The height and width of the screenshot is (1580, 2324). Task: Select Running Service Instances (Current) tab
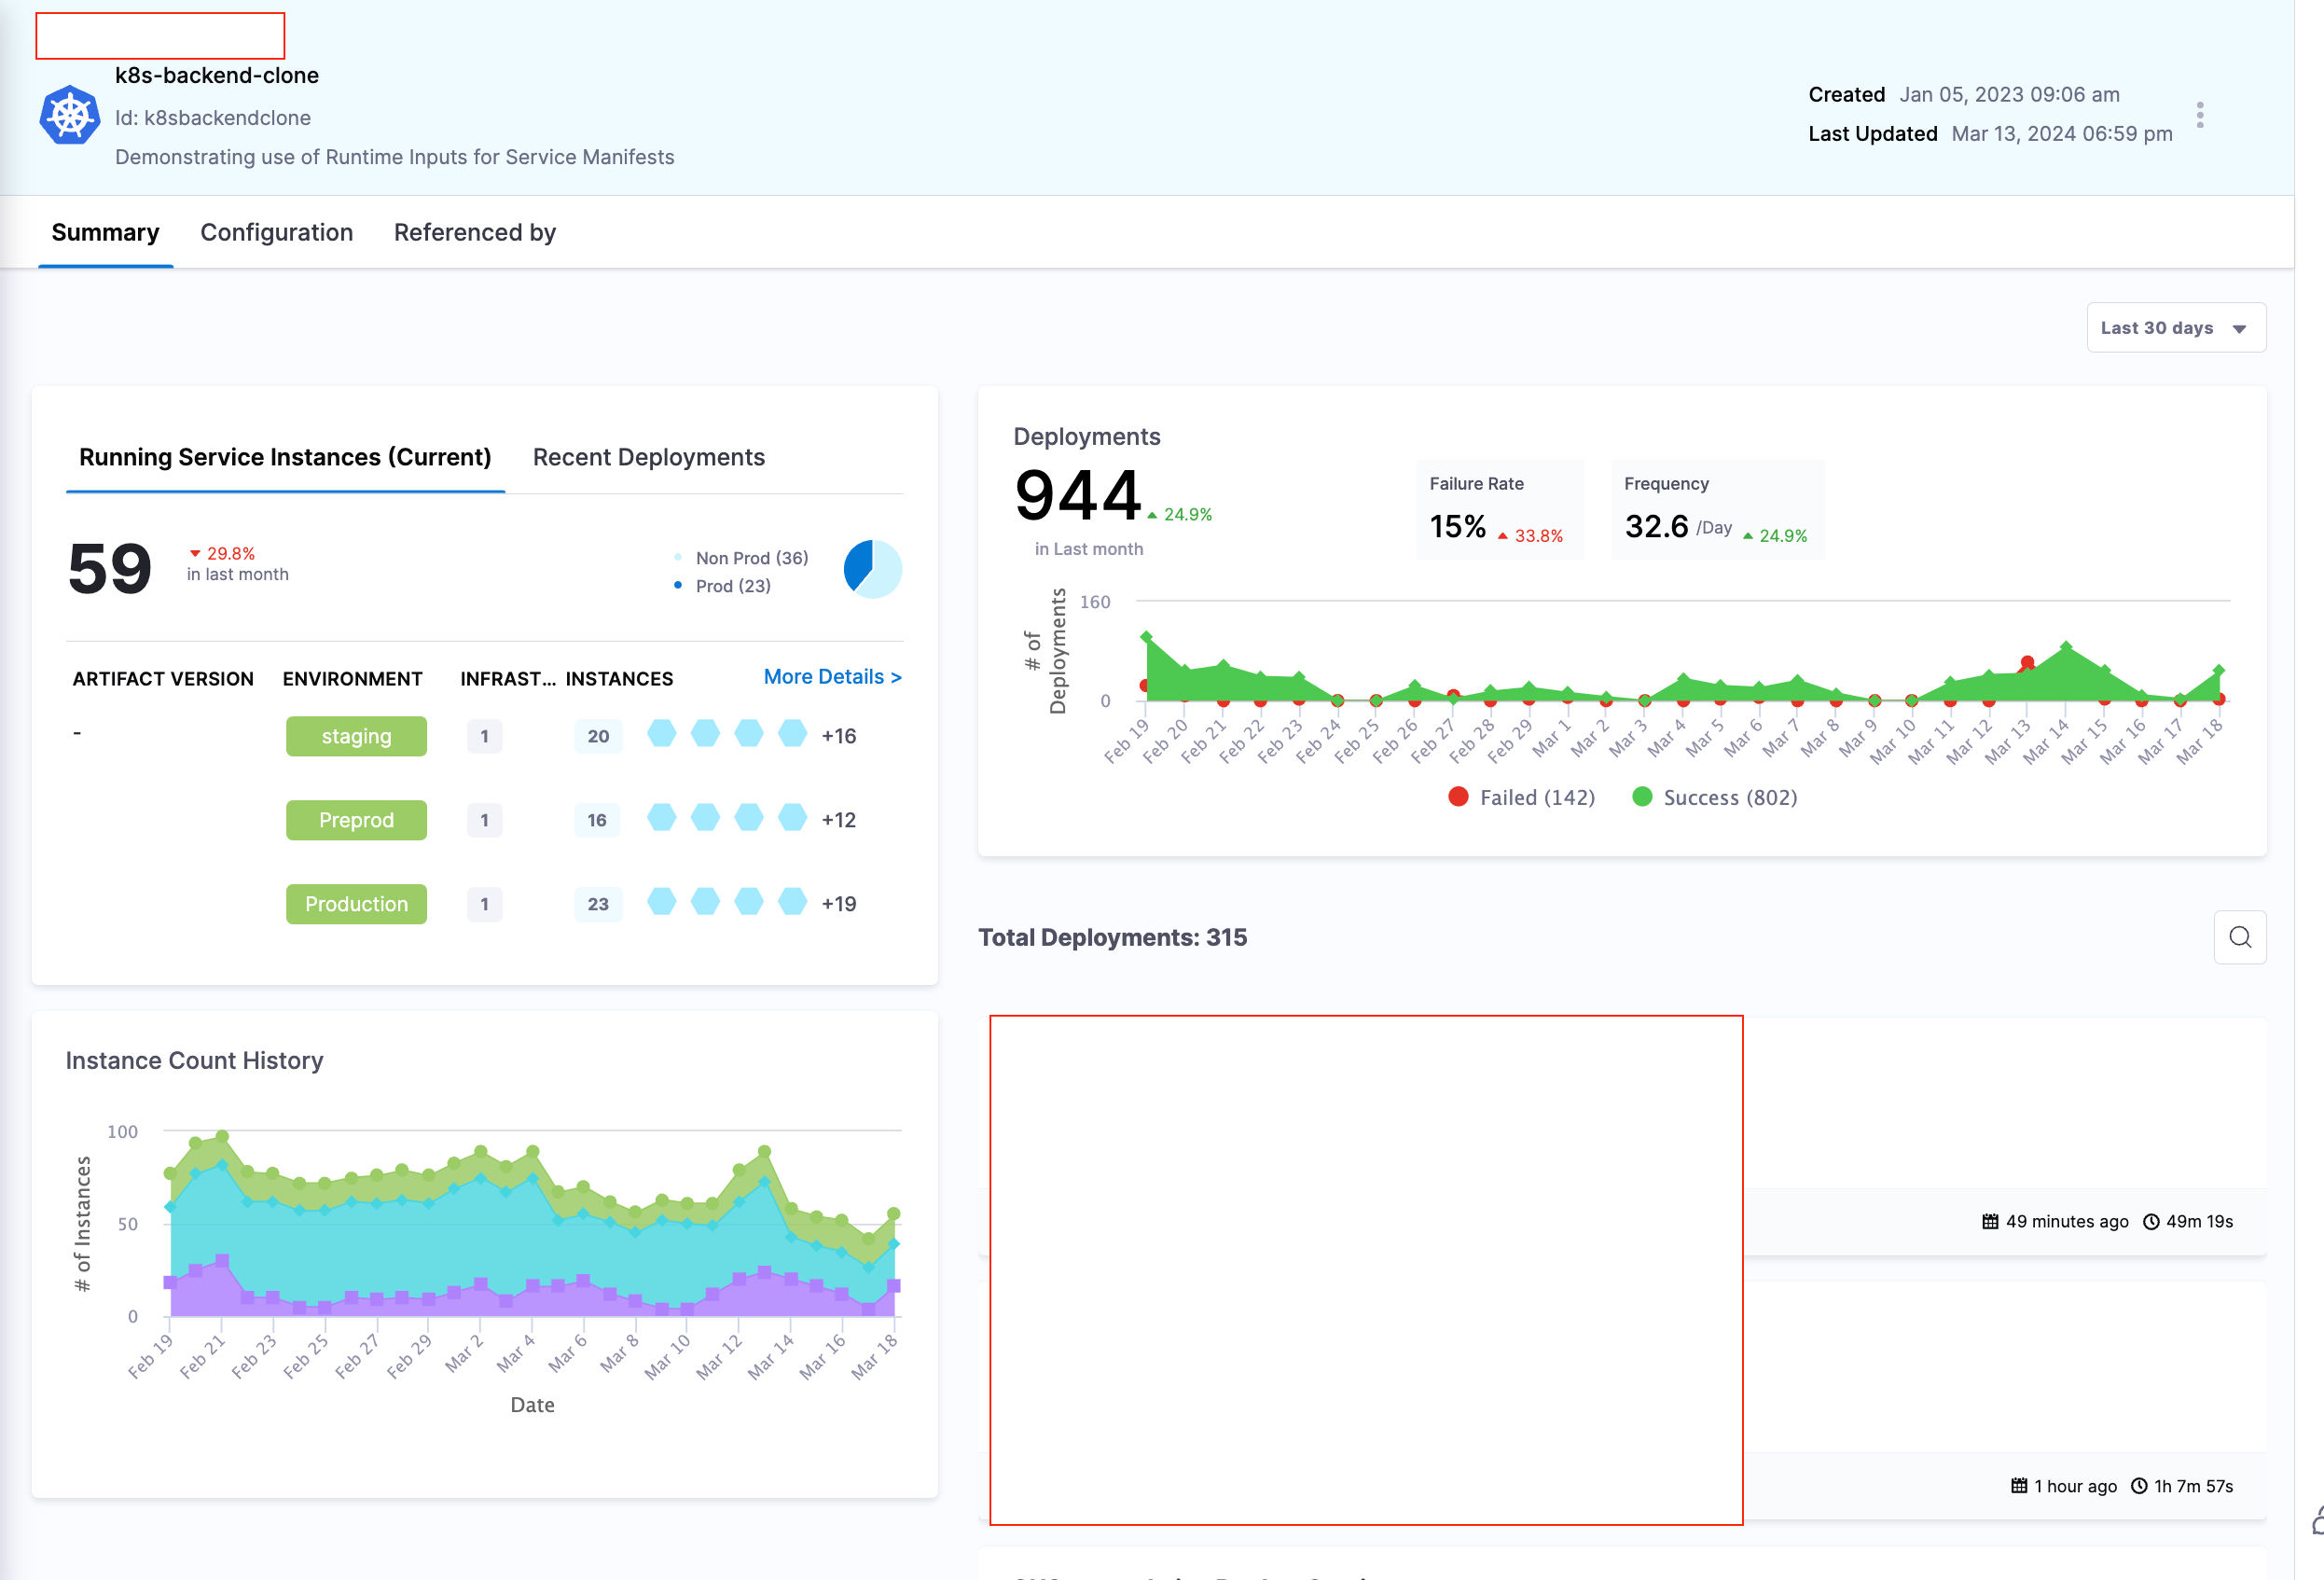coord(285,457)
